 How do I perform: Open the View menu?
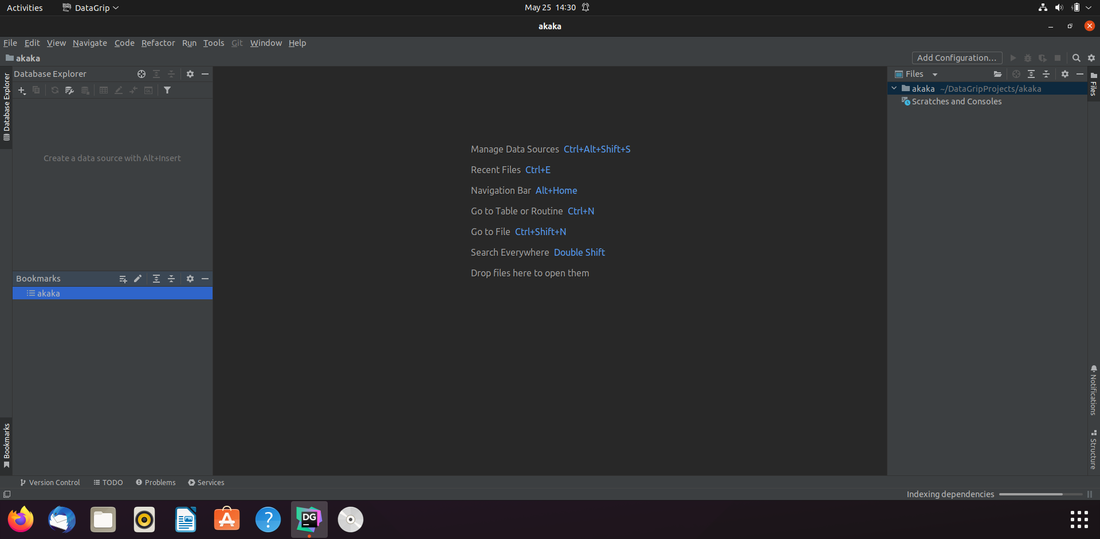56,43
